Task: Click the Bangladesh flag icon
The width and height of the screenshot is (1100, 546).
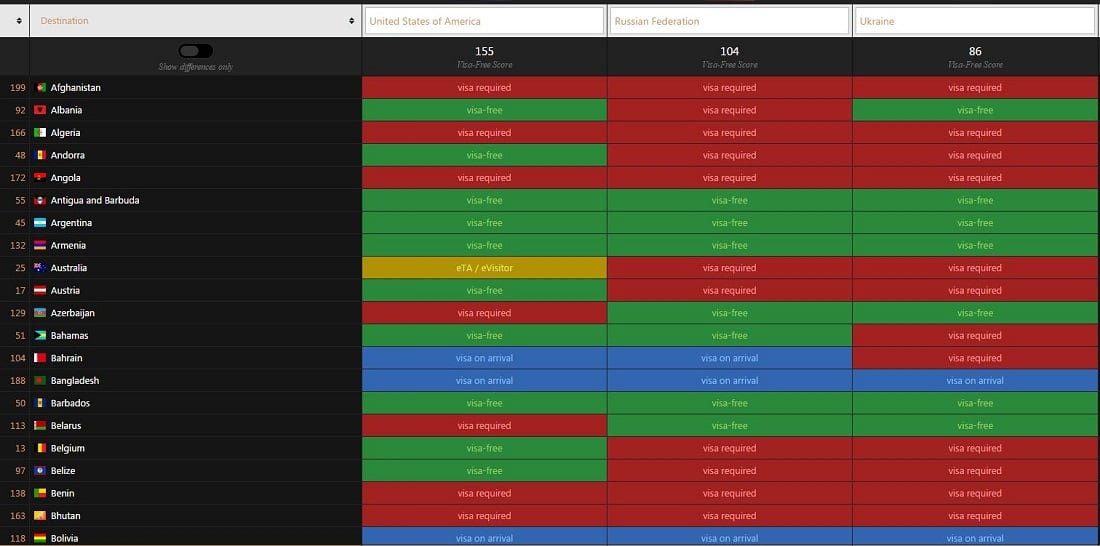Action: click(x=40, y=380)
